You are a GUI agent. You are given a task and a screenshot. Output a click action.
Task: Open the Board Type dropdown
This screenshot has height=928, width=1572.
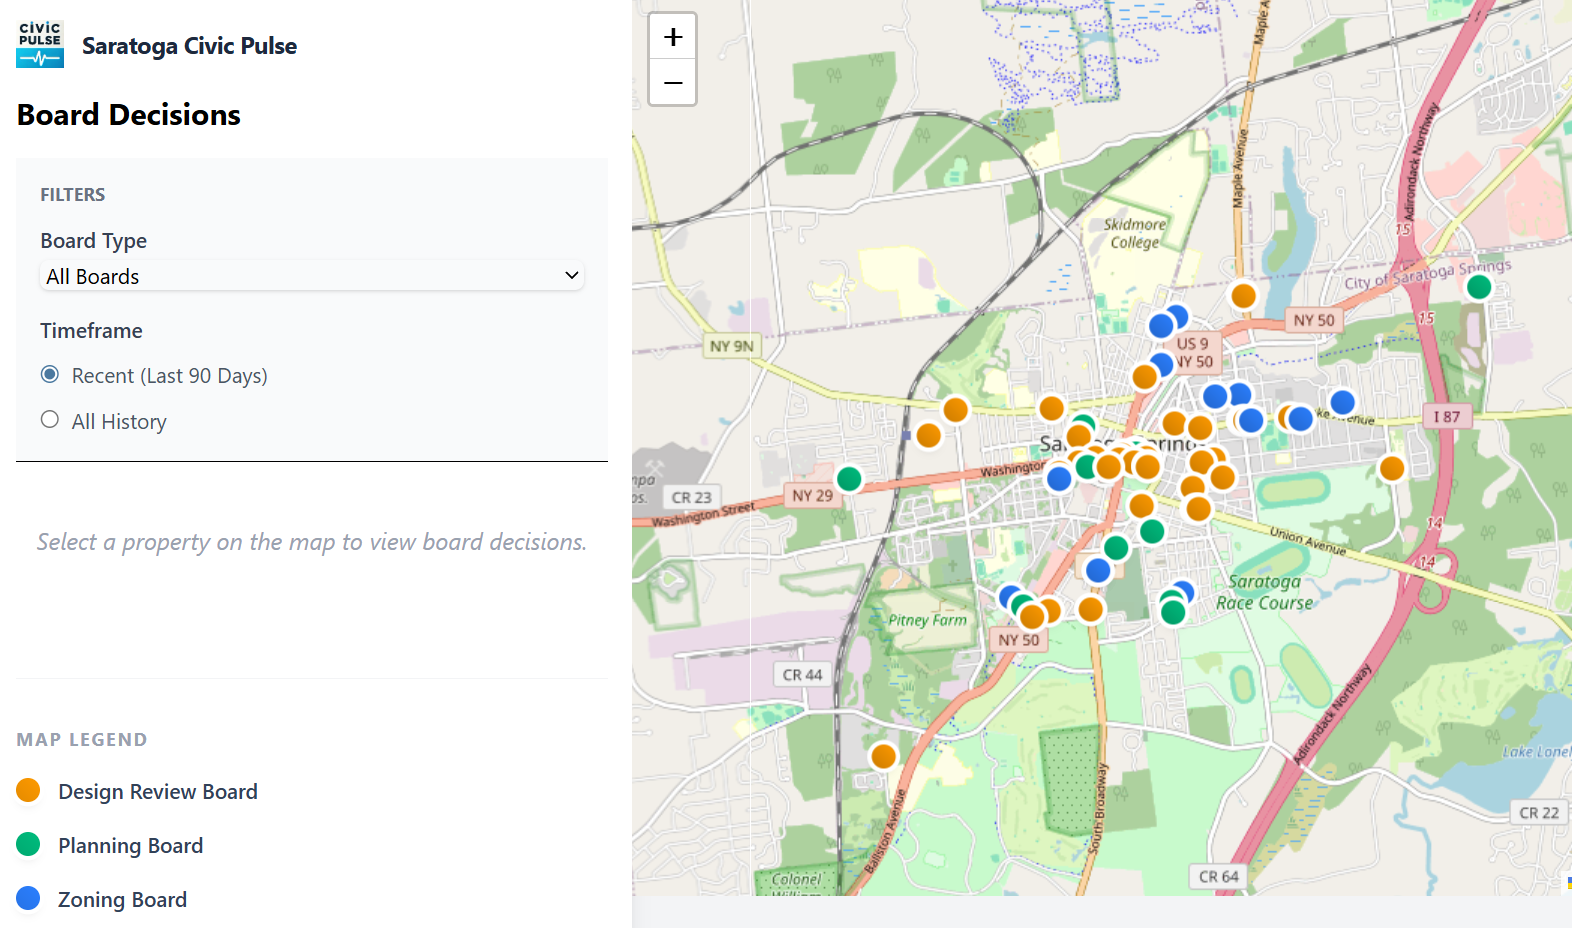point(312,276)
